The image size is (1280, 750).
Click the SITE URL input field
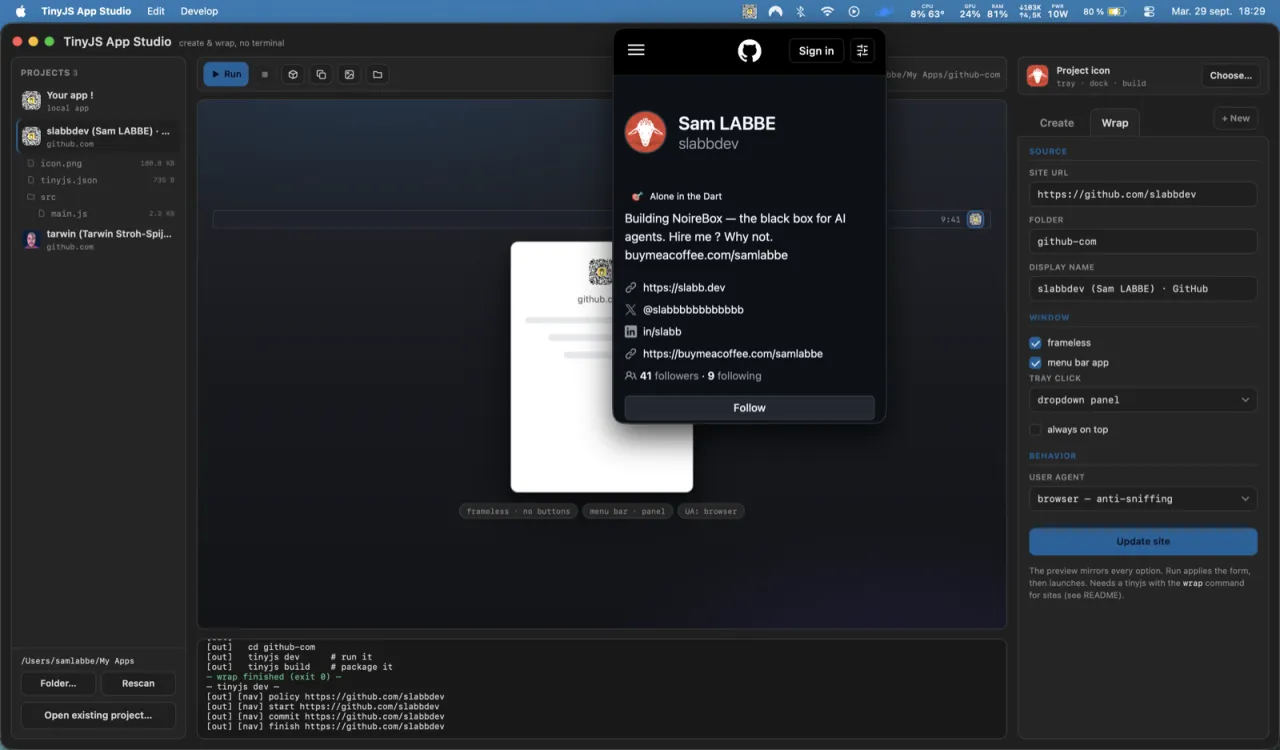[x=1143, y=194]
